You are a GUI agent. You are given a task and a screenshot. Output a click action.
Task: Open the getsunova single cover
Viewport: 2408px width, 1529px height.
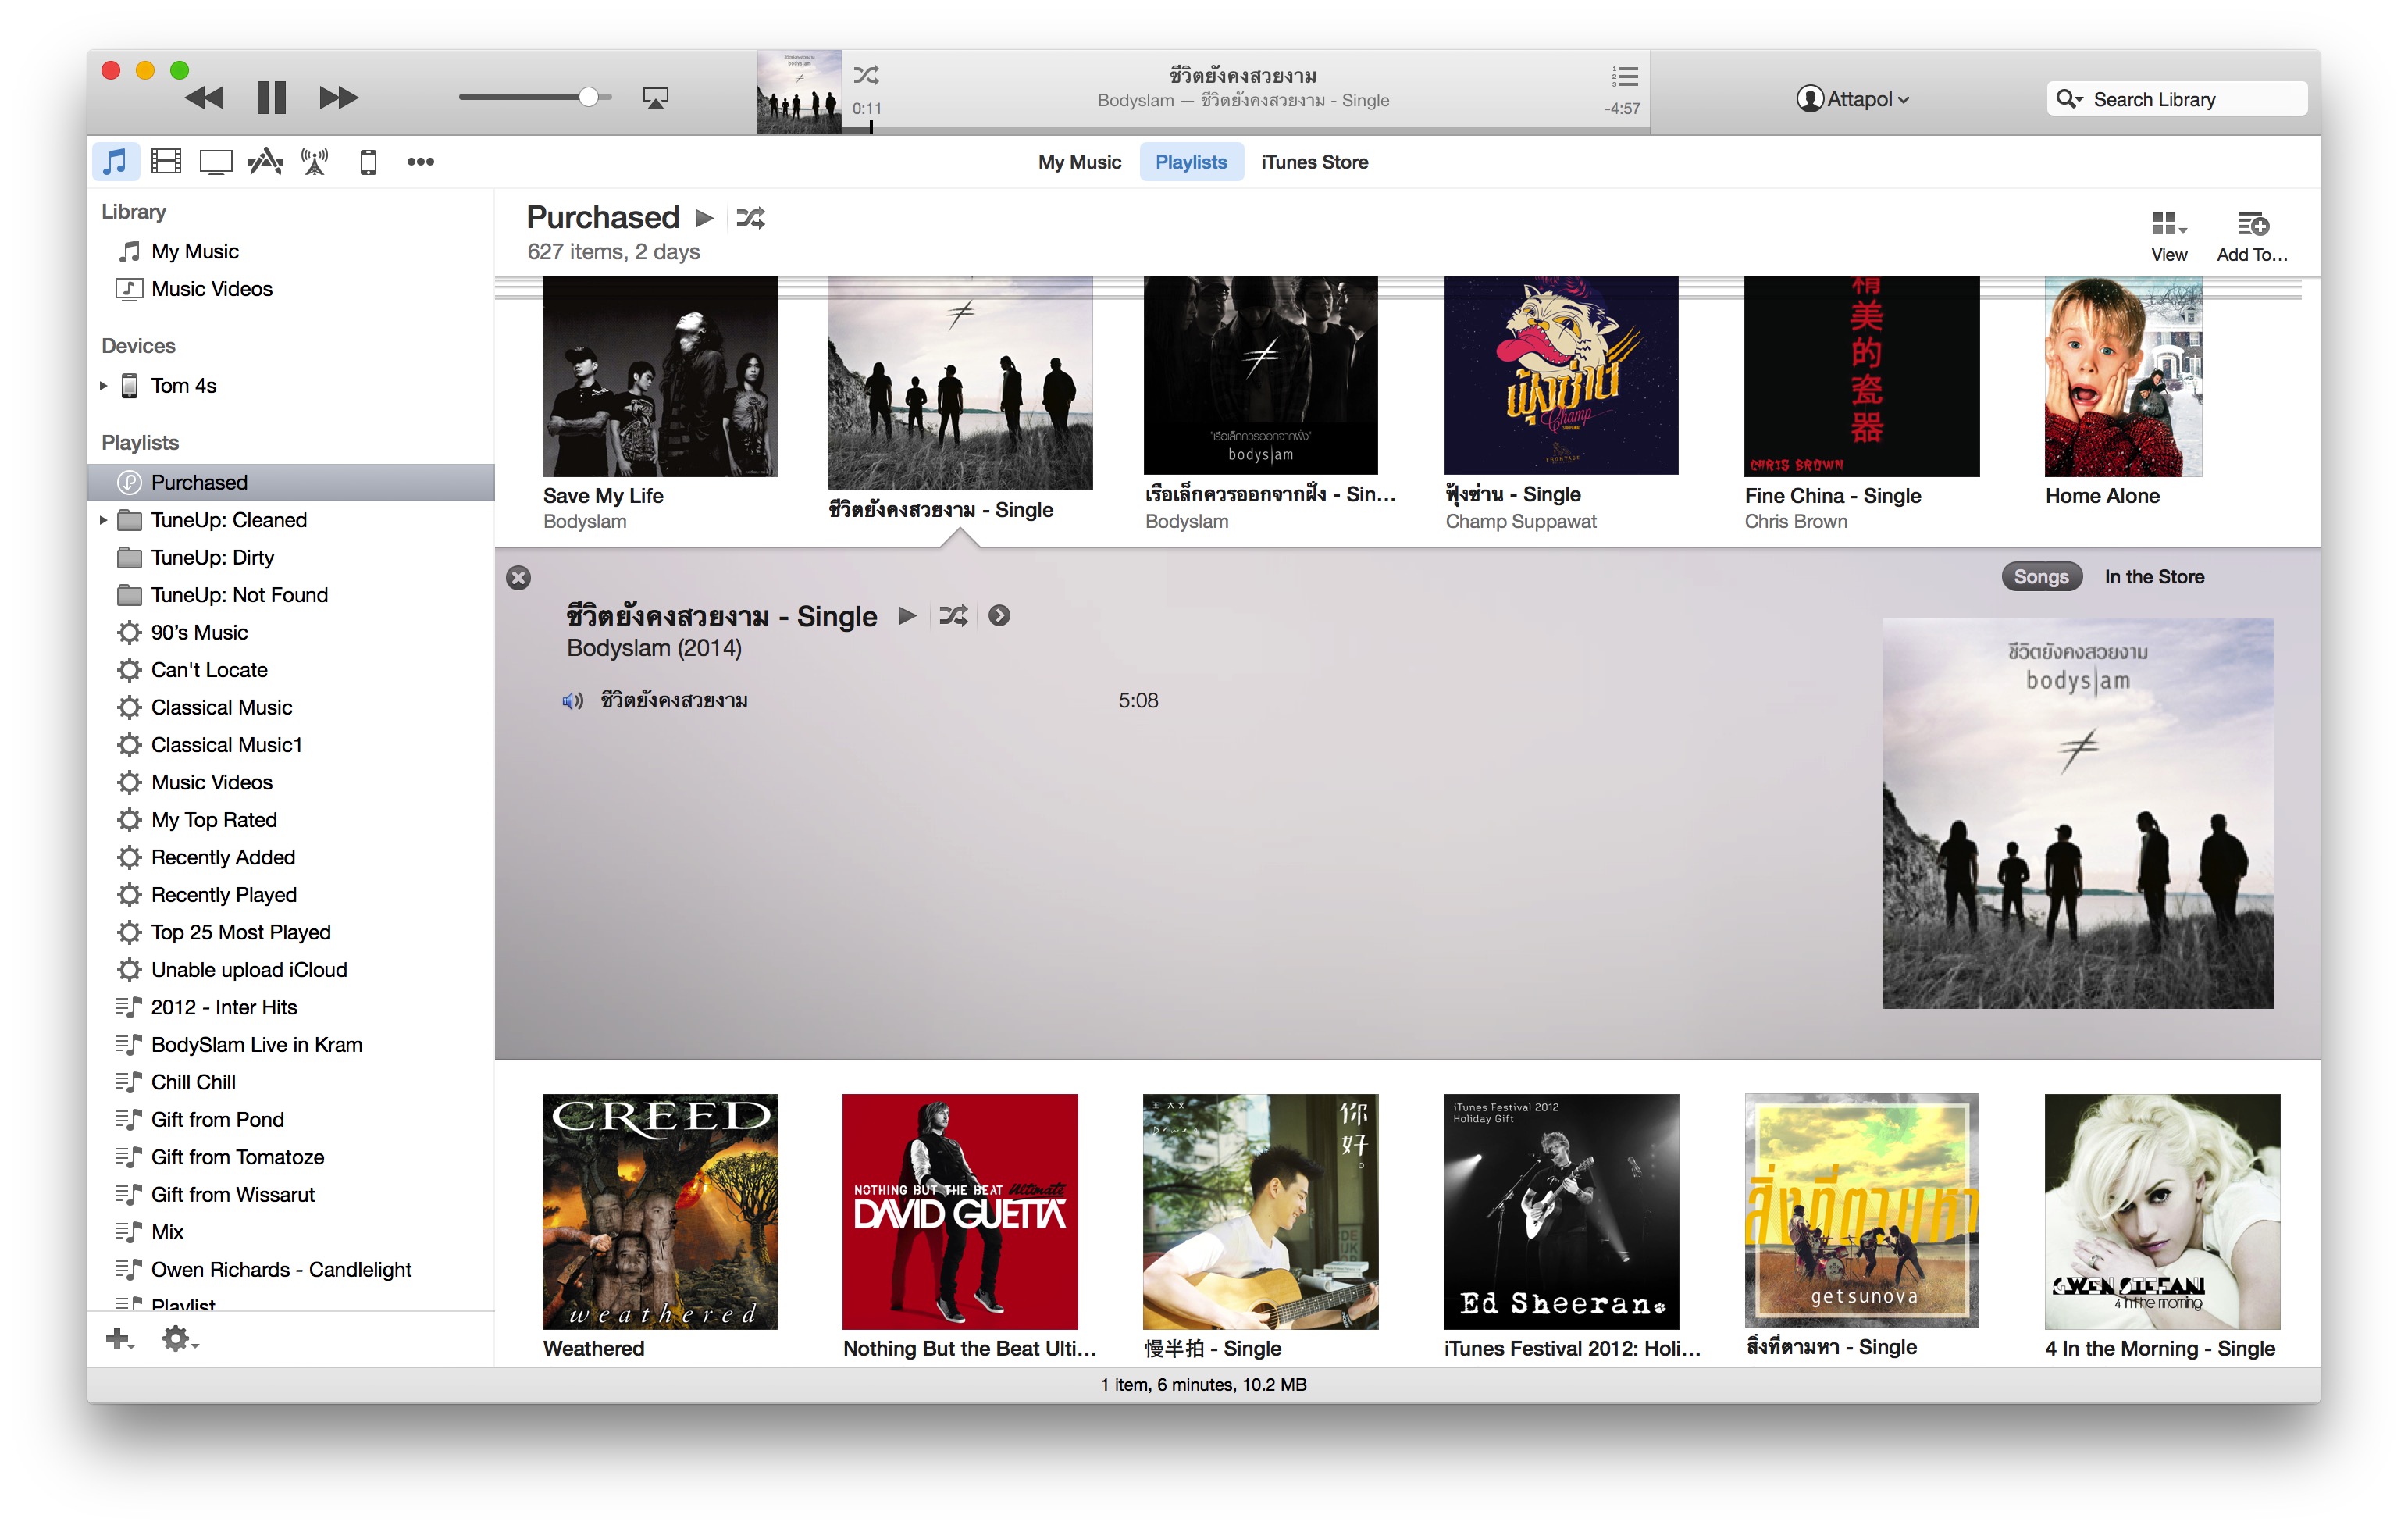[x=1861, y=1210]
